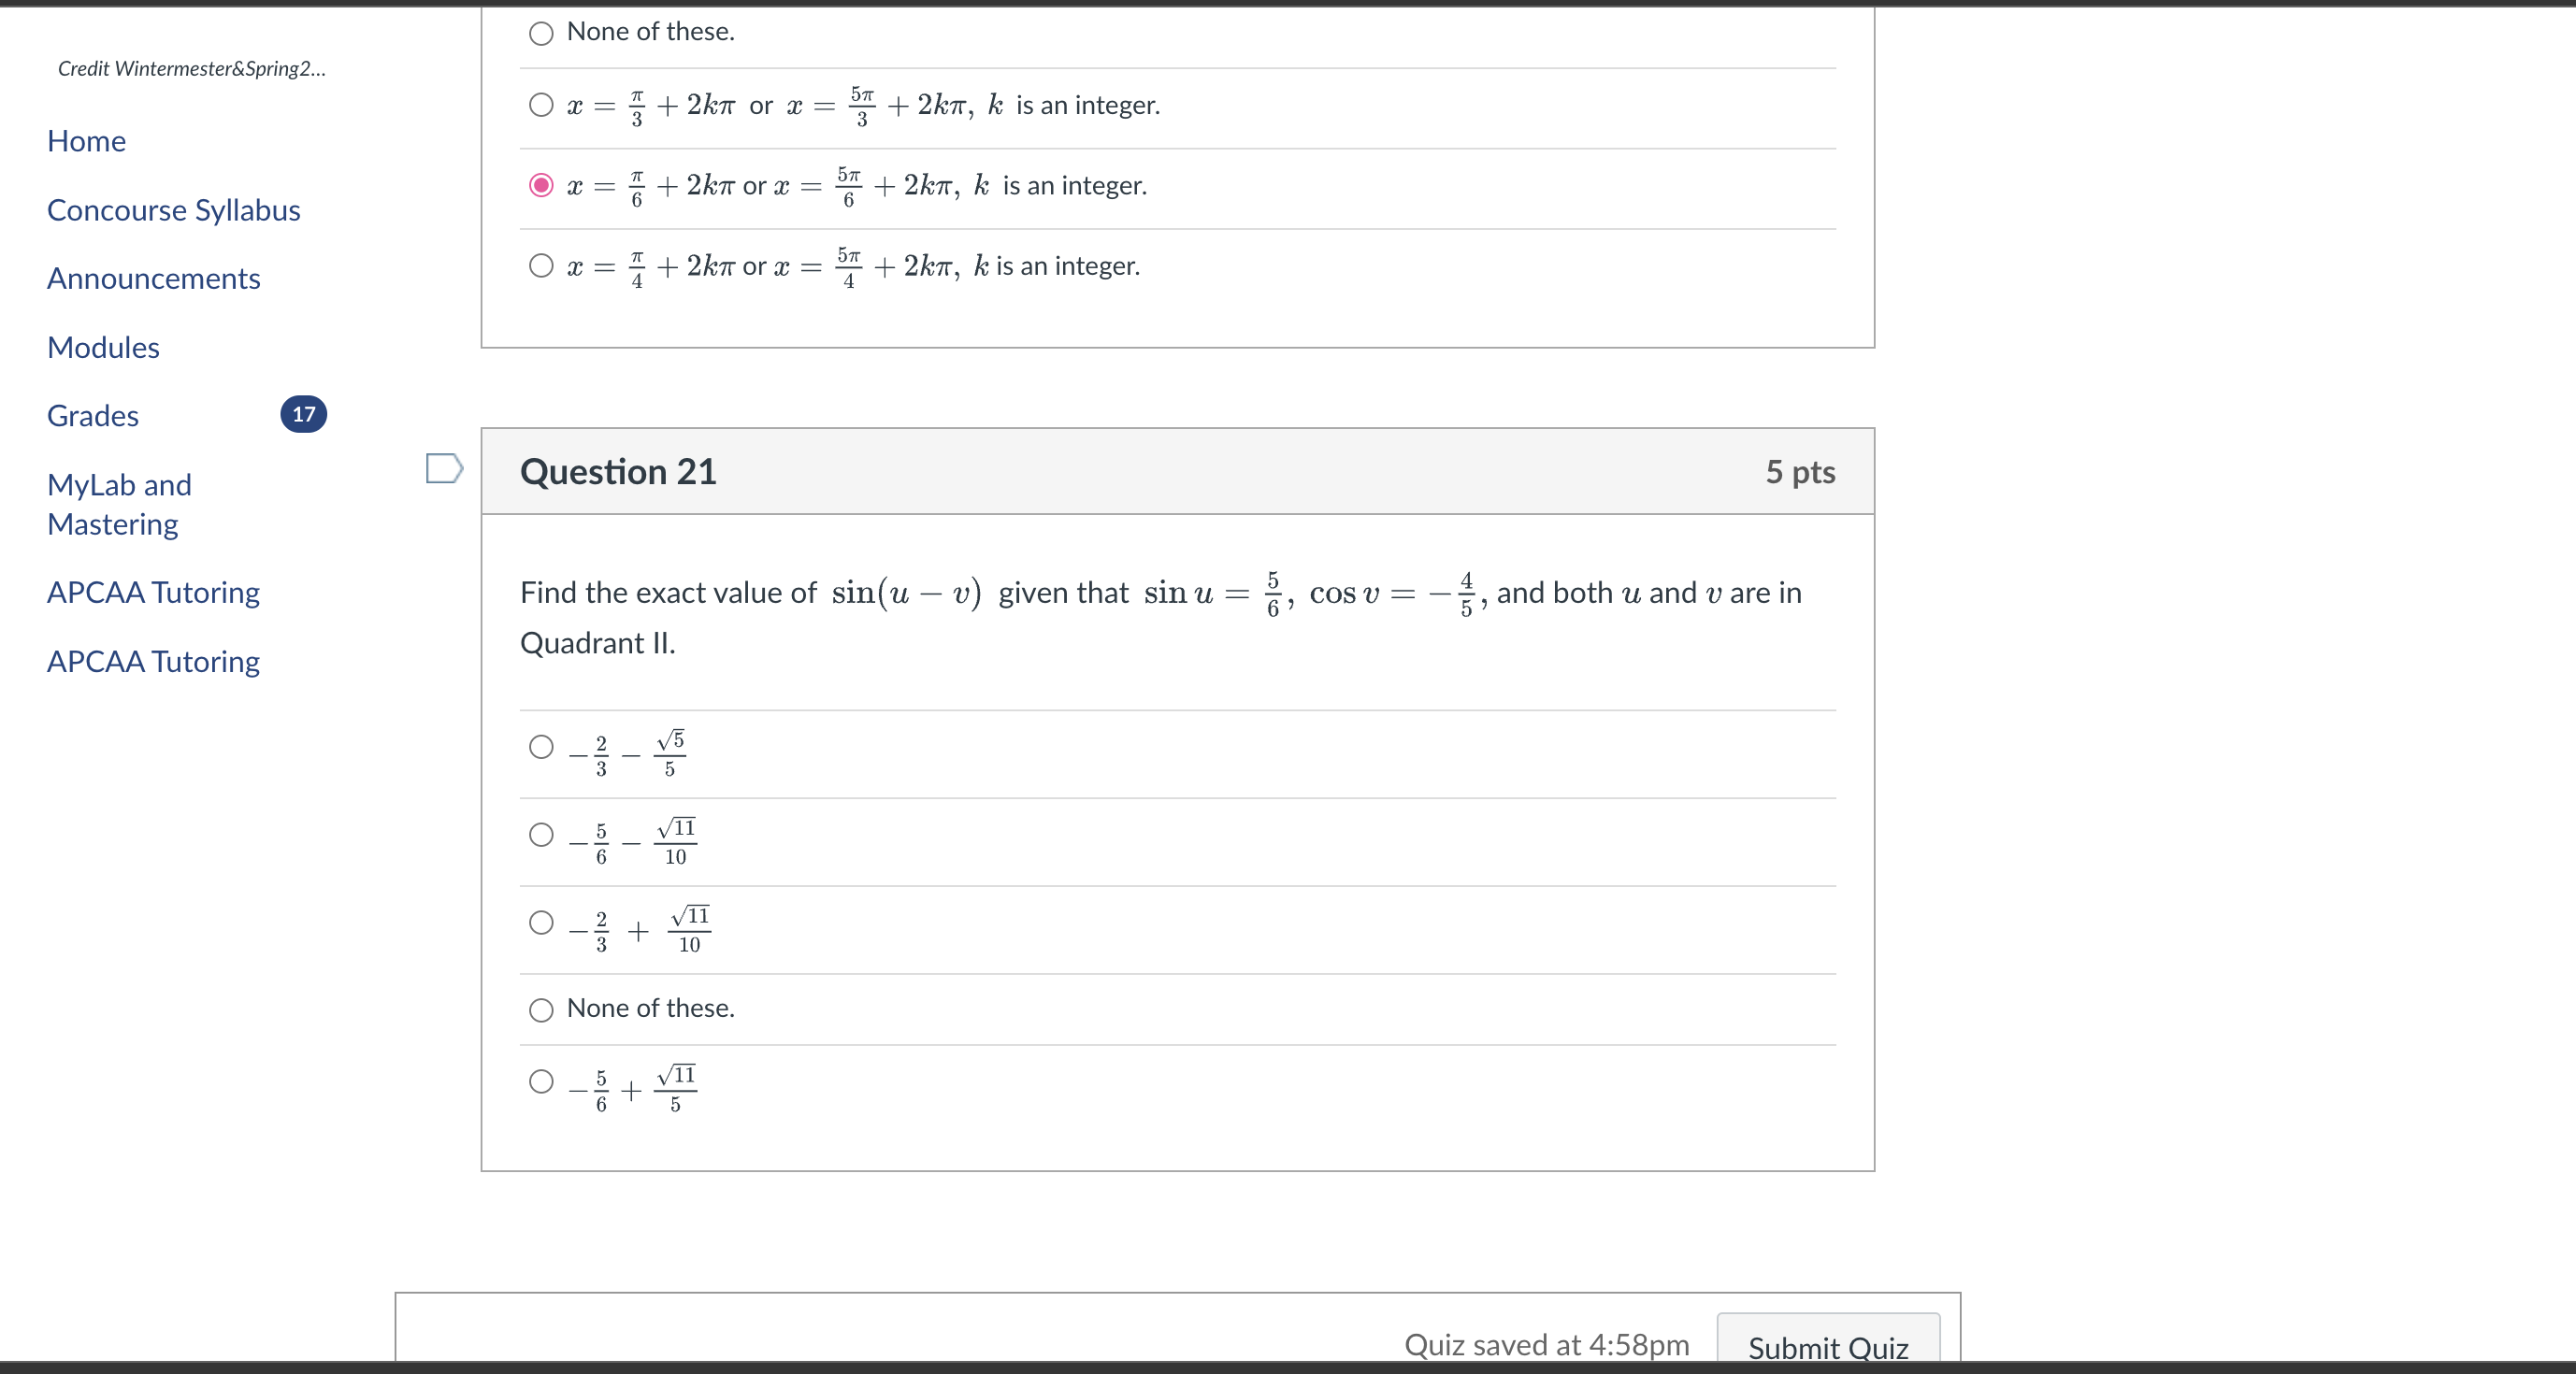Select answer x = π/4 + 2kπ option
The height and width of the screenshot is (1374, 2576).
click(540, 265)
